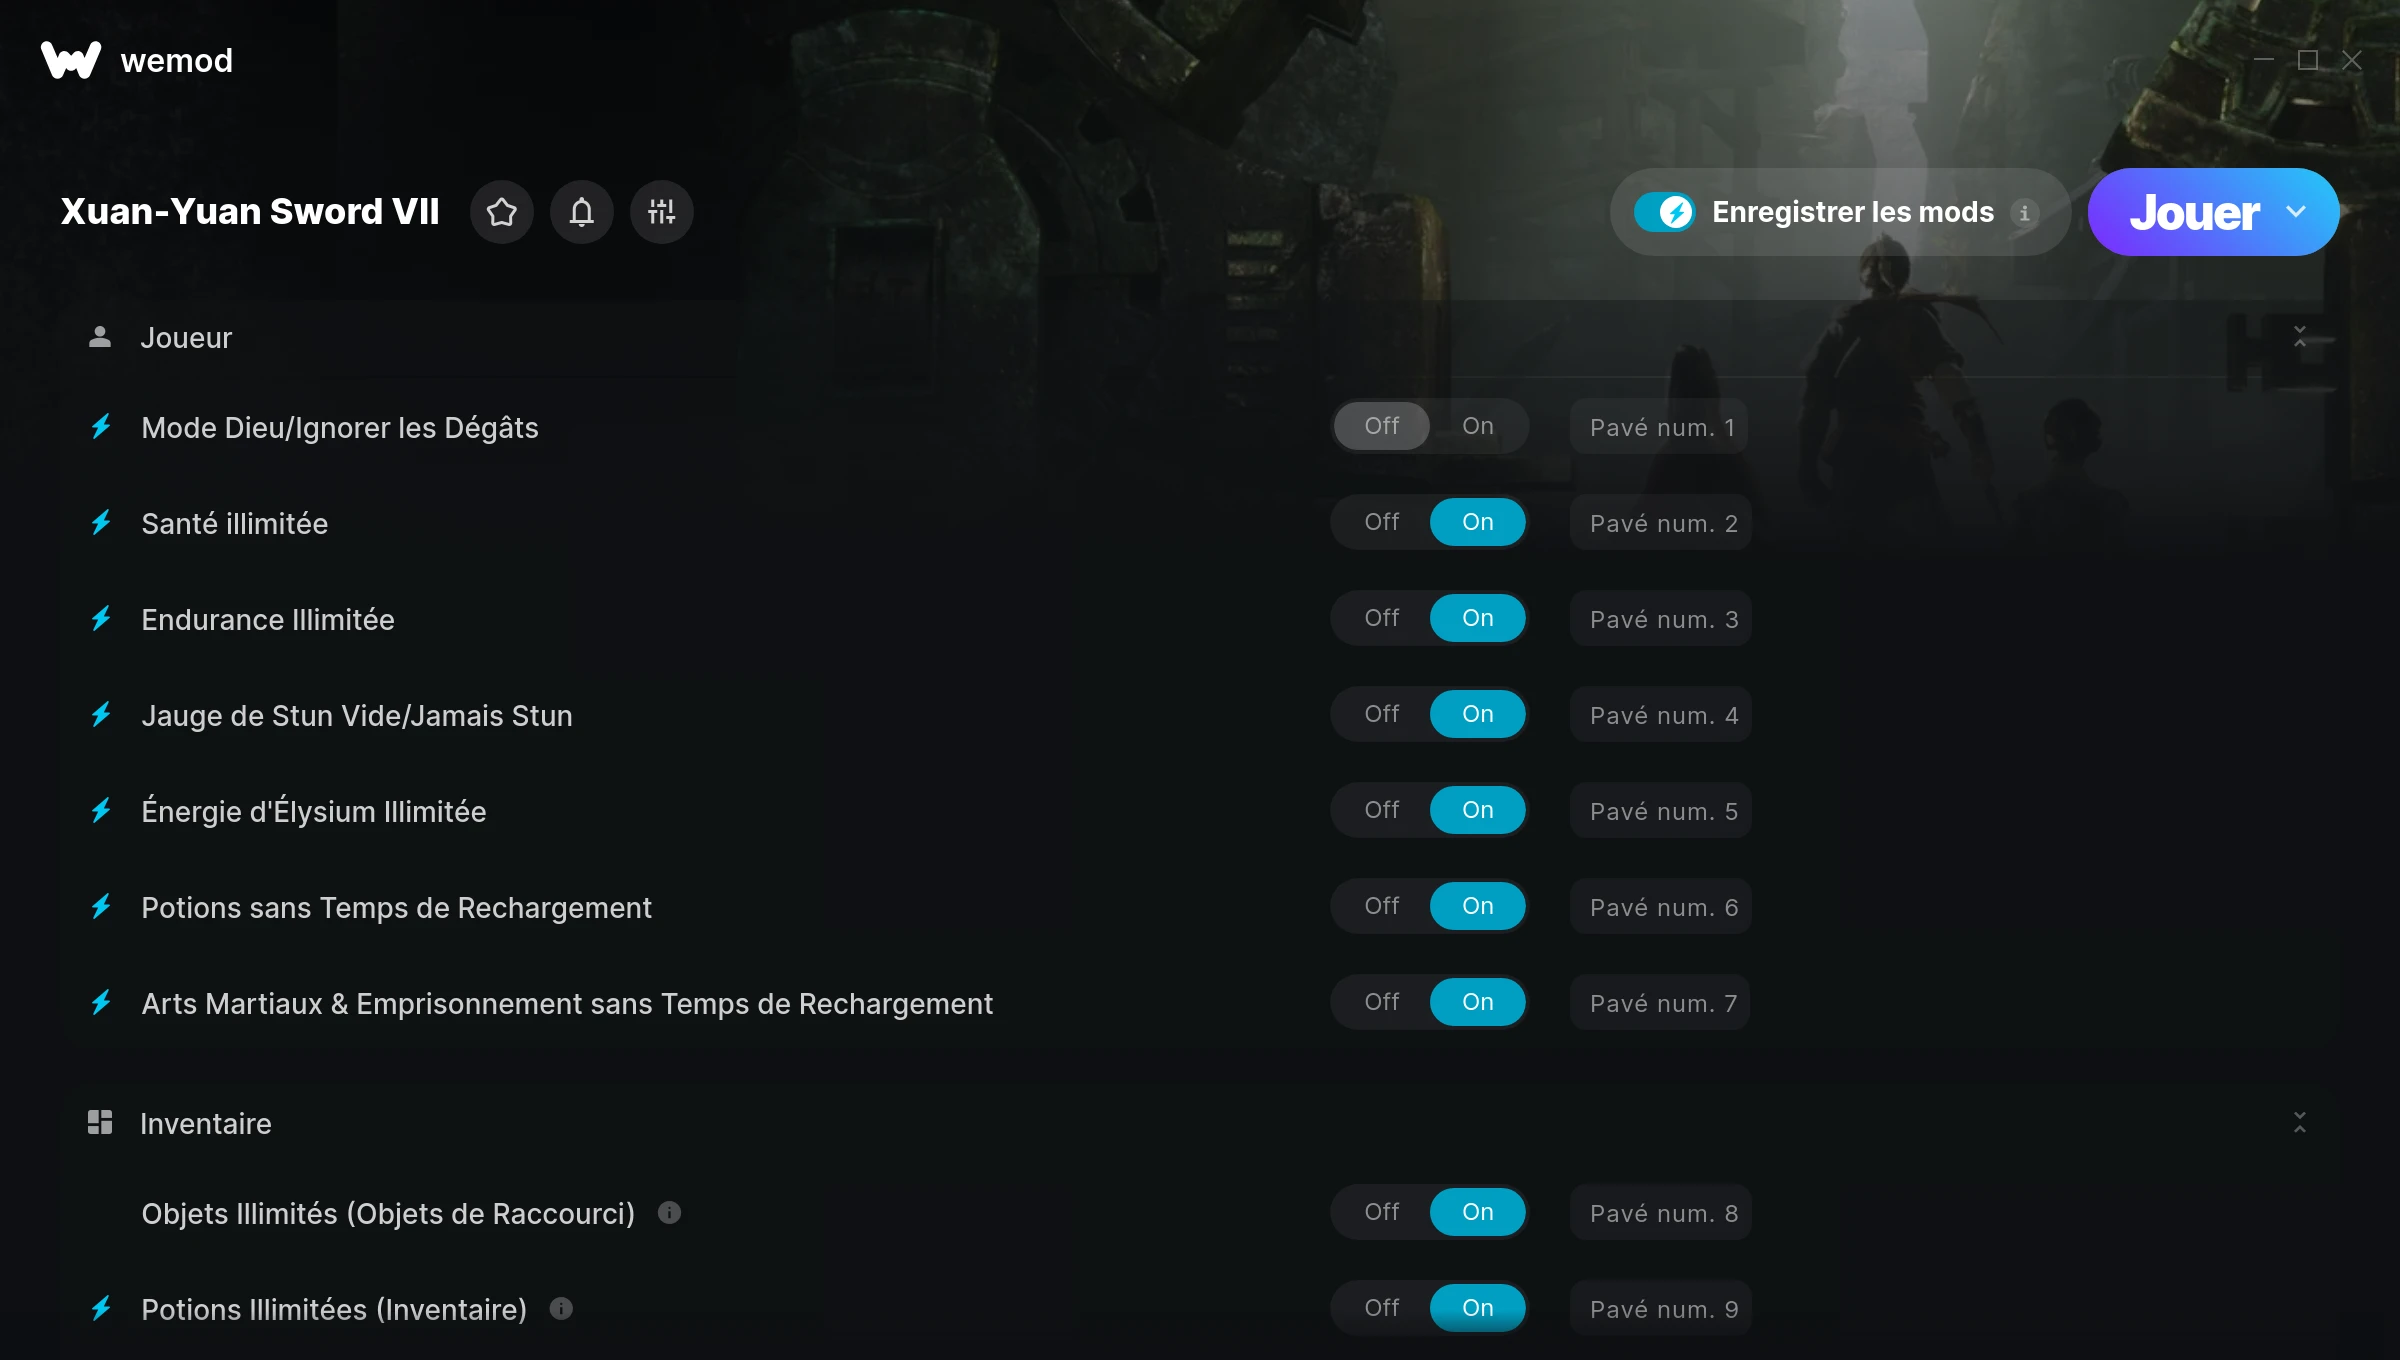Change the Pavé num. 7 hotkey binding
The height and width of the screenshot is (1360, 2400).
[x=1662, y=1003]
